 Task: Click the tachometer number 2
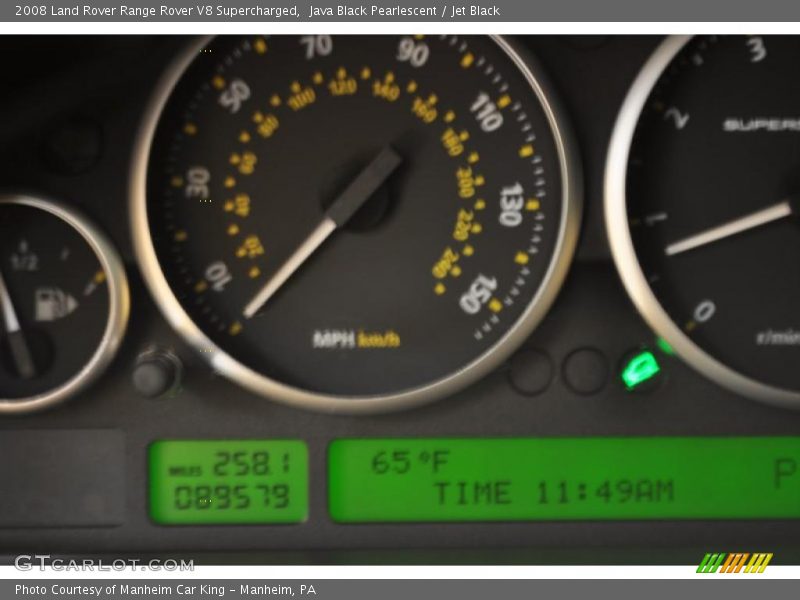(x=679, y=118)
